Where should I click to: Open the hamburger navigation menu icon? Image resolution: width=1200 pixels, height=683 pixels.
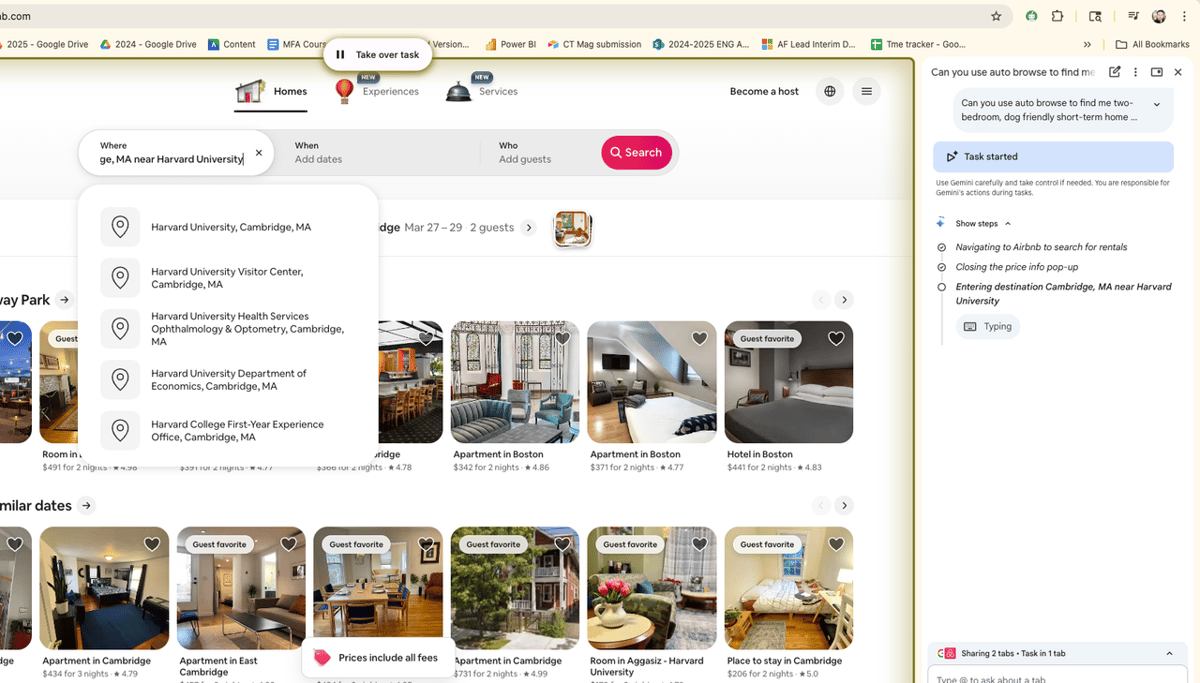tap(866, 90)
